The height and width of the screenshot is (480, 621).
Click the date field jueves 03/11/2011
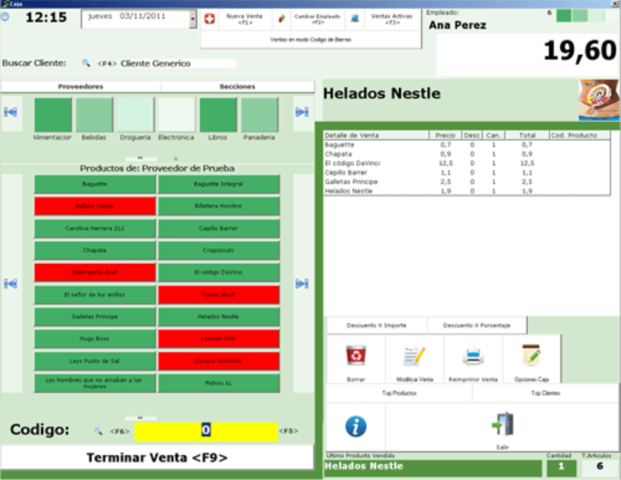point(135,19)
